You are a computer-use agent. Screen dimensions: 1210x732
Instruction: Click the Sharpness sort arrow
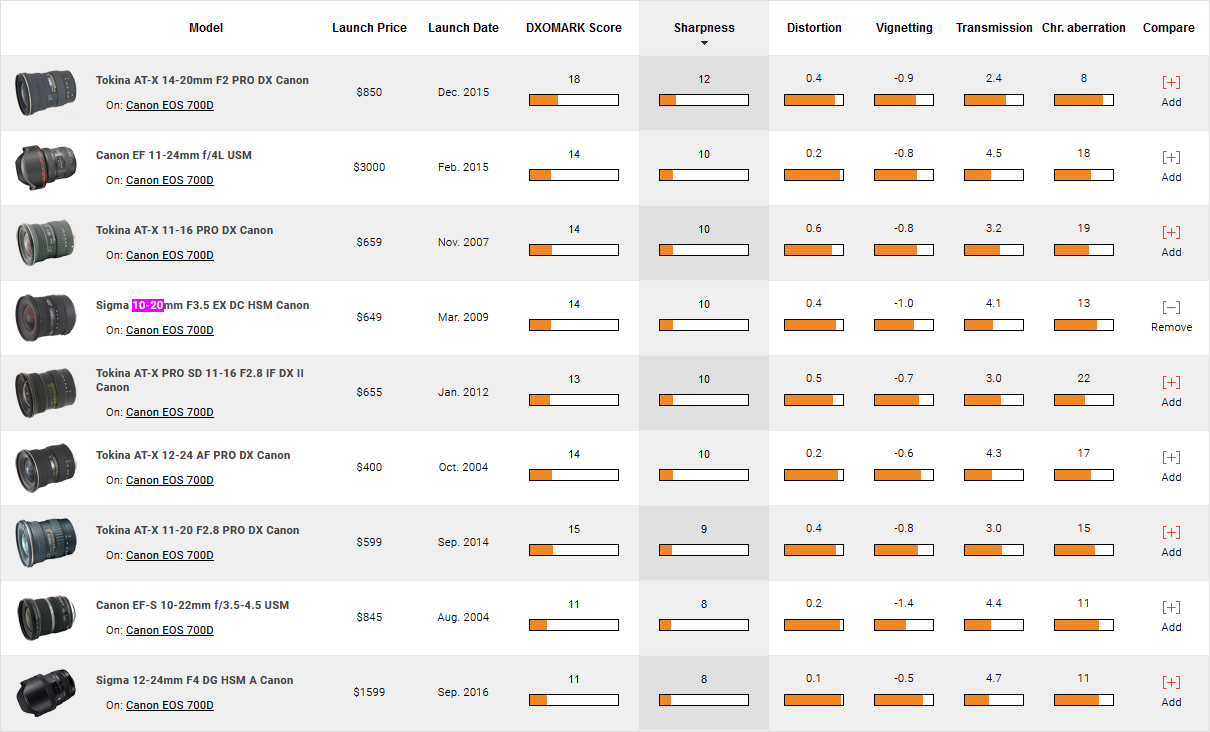704,43
